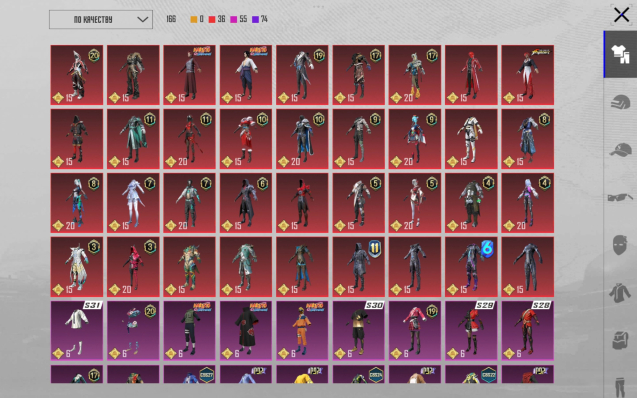This screenshot has height=398, width=637.
Task: Click the total item count 166
Action: point(171,19)
